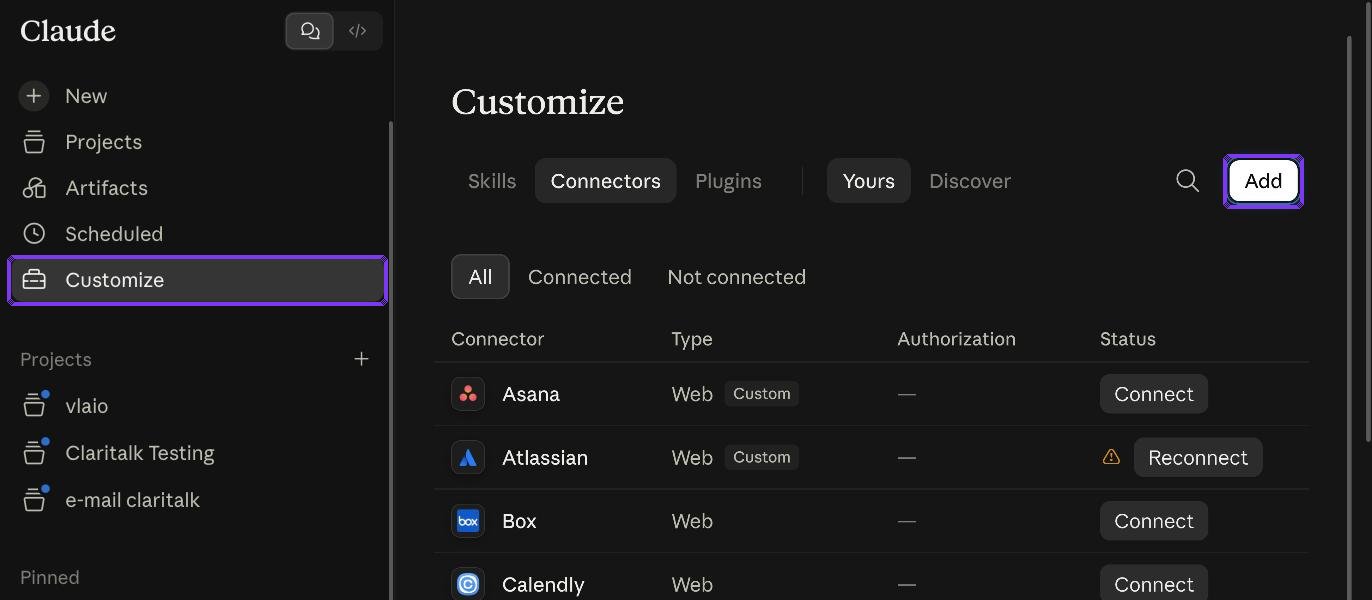Screen dimensions: 1372x600
Task: Click the Calendly connector icon
Action: [468, 584]
